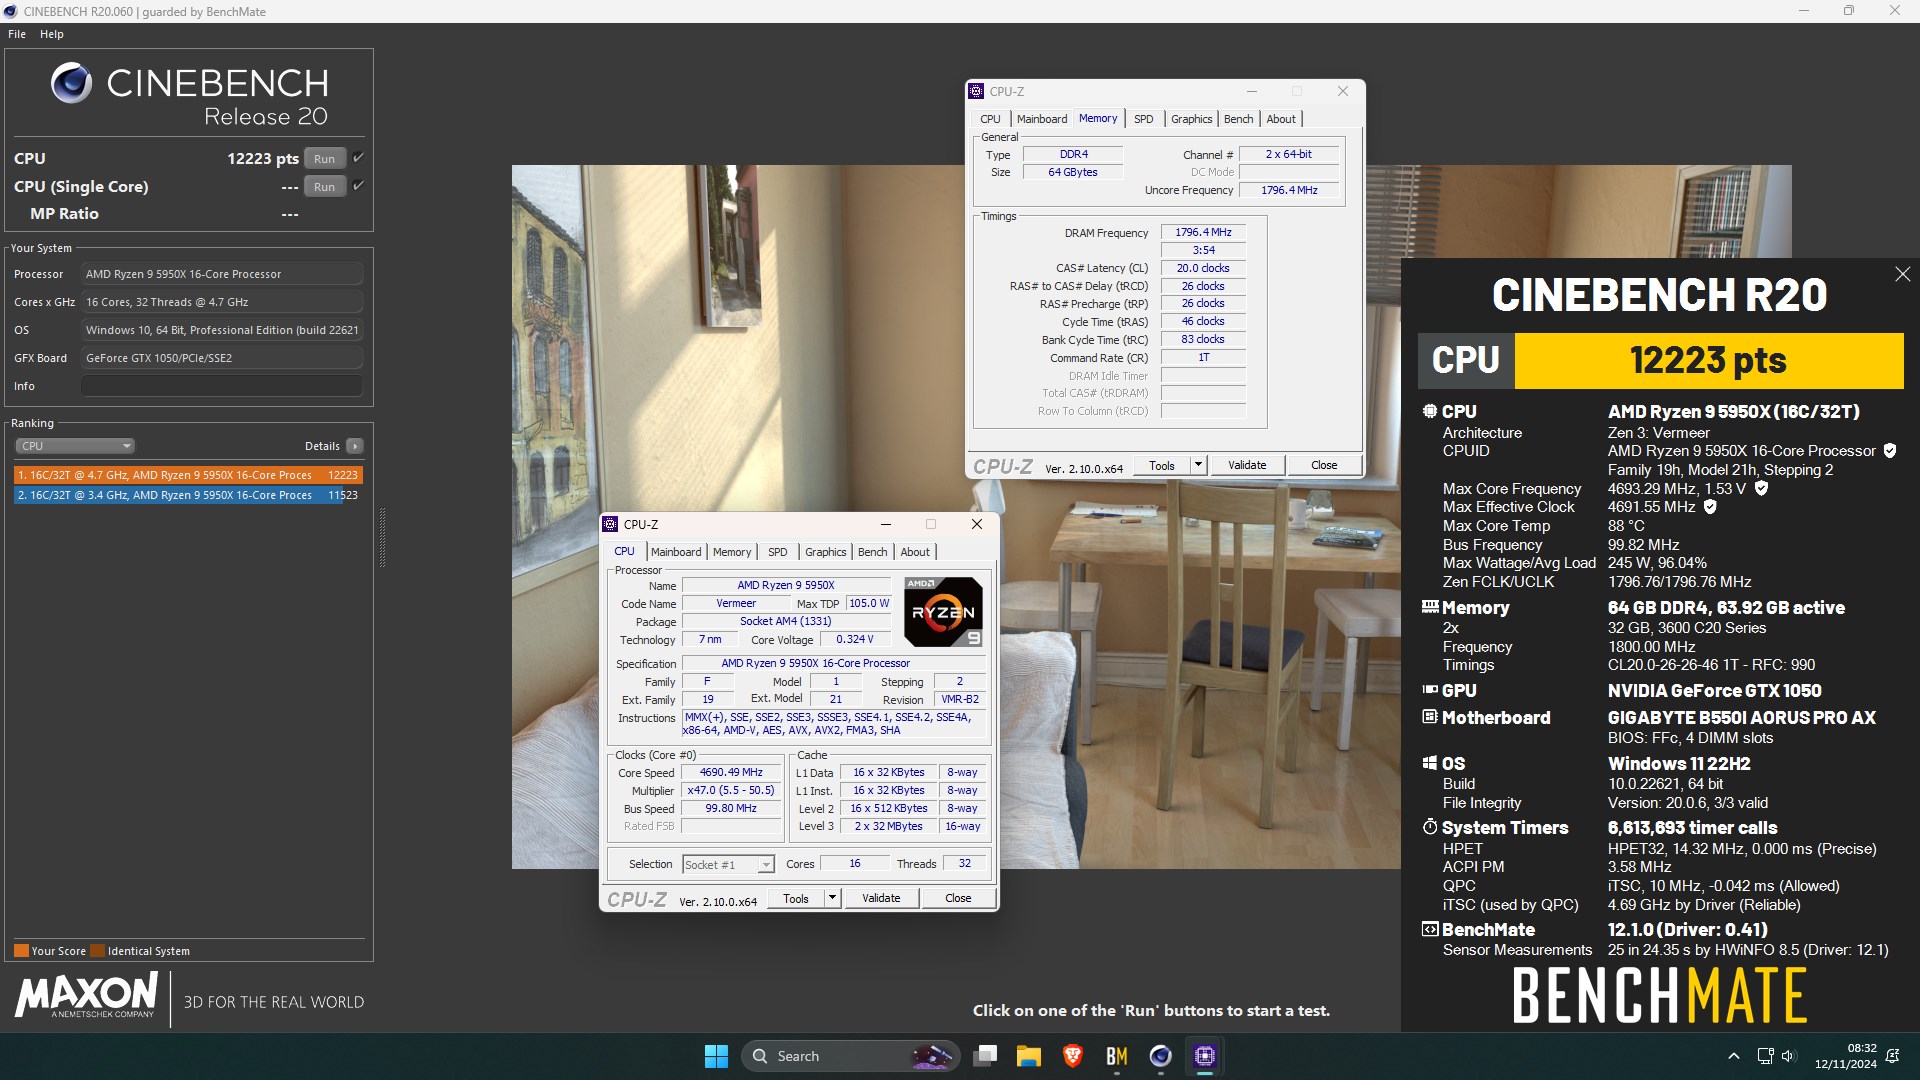1920x1080 pixels.
Task: Click the OS Windows section icon
Action: (x=1430, y=763)
